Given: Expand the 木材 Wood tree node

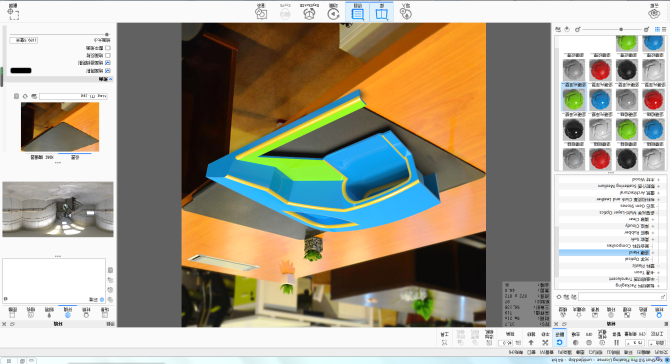Looking at the screenshot, I should pos(658,179).
